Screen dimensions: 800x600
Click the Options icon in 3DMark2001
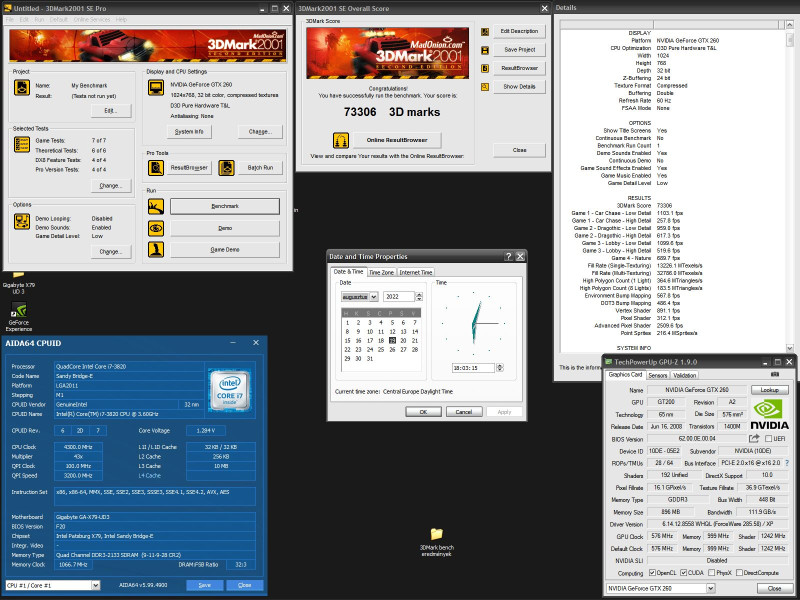[x=21, y=221]
